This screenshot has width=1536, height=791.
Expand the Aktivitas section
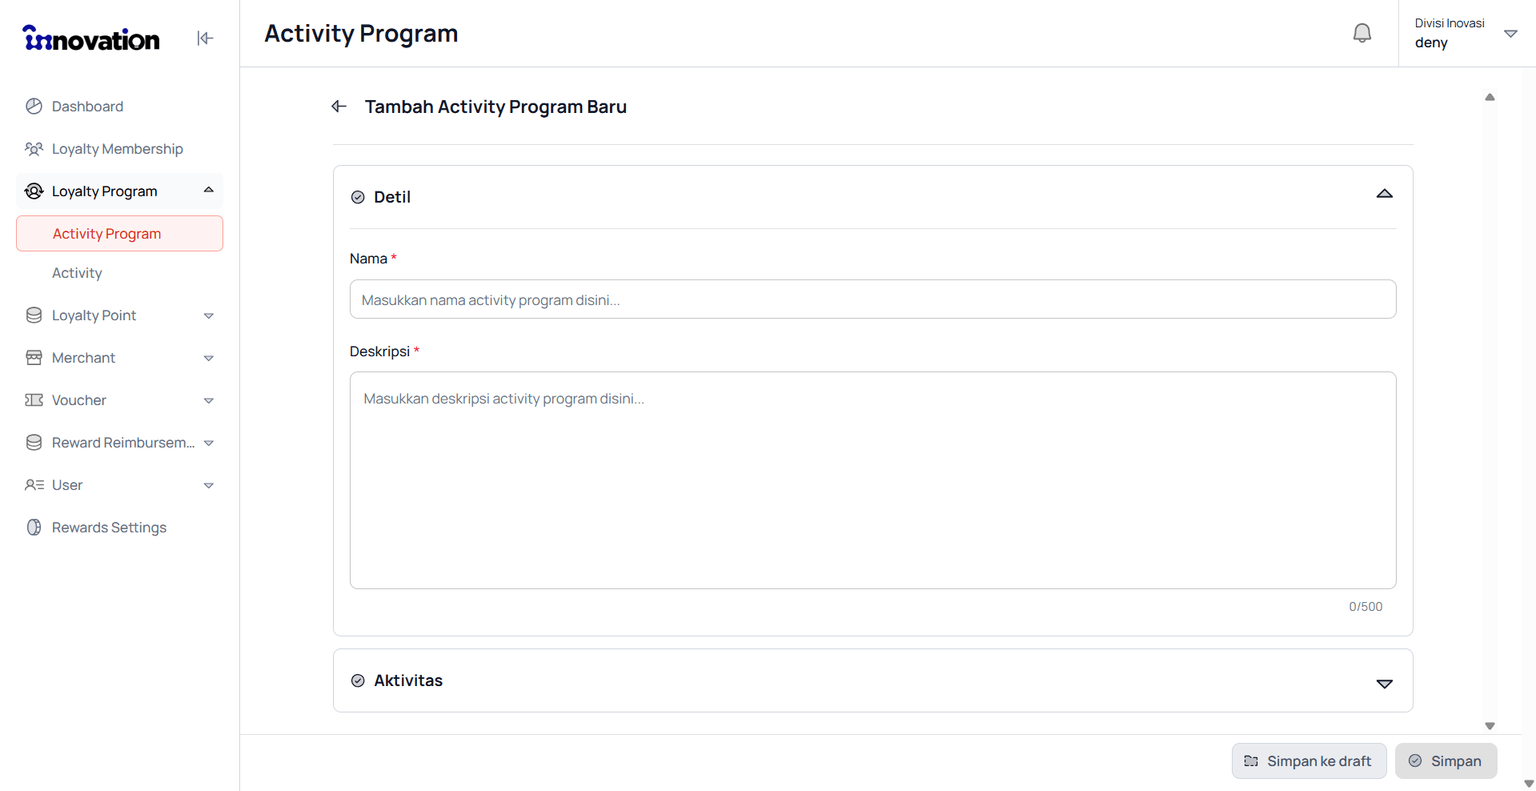[x=1384, y=684]
